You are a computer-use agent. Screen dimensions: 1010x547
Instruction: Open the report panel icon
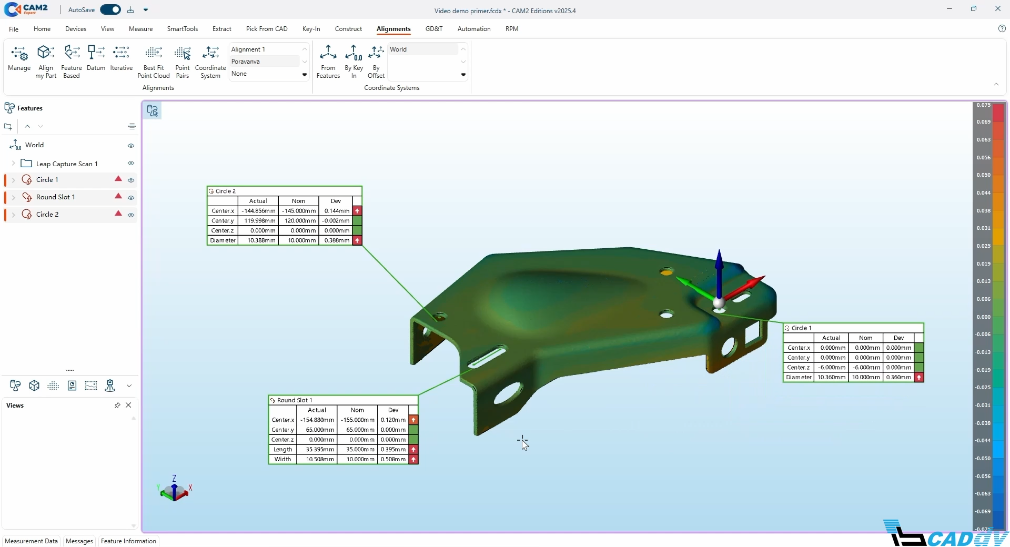click(72, 385)
